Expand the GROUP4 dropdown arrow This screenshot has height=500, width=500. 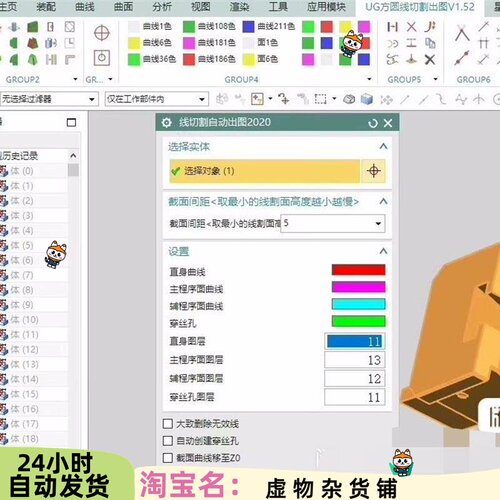click(x=369, y=79)
